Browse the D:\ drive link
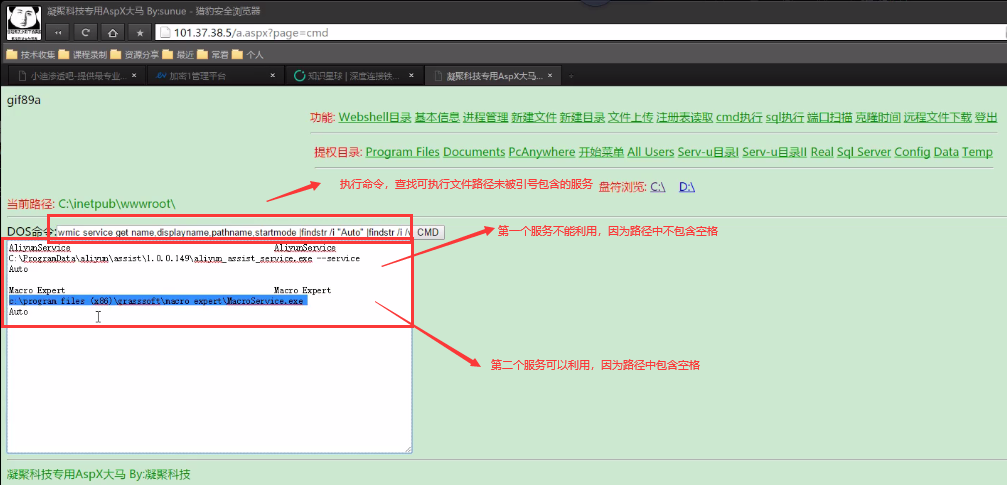Viewport: 1007px width, 485px height. click(687, 186)
